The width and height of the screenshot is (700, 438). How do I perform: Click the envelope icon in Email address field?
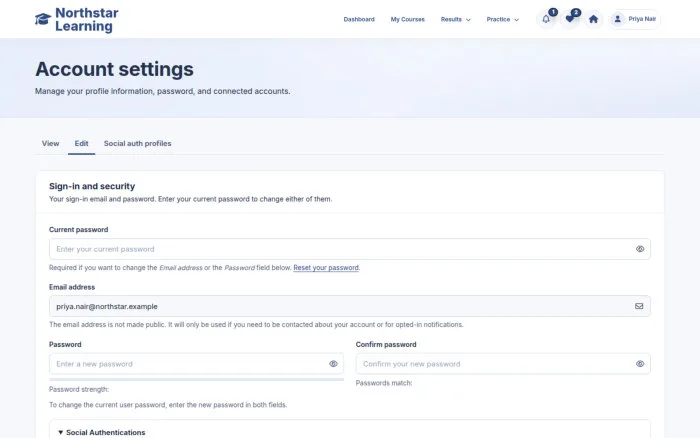(x=639, y=306)
